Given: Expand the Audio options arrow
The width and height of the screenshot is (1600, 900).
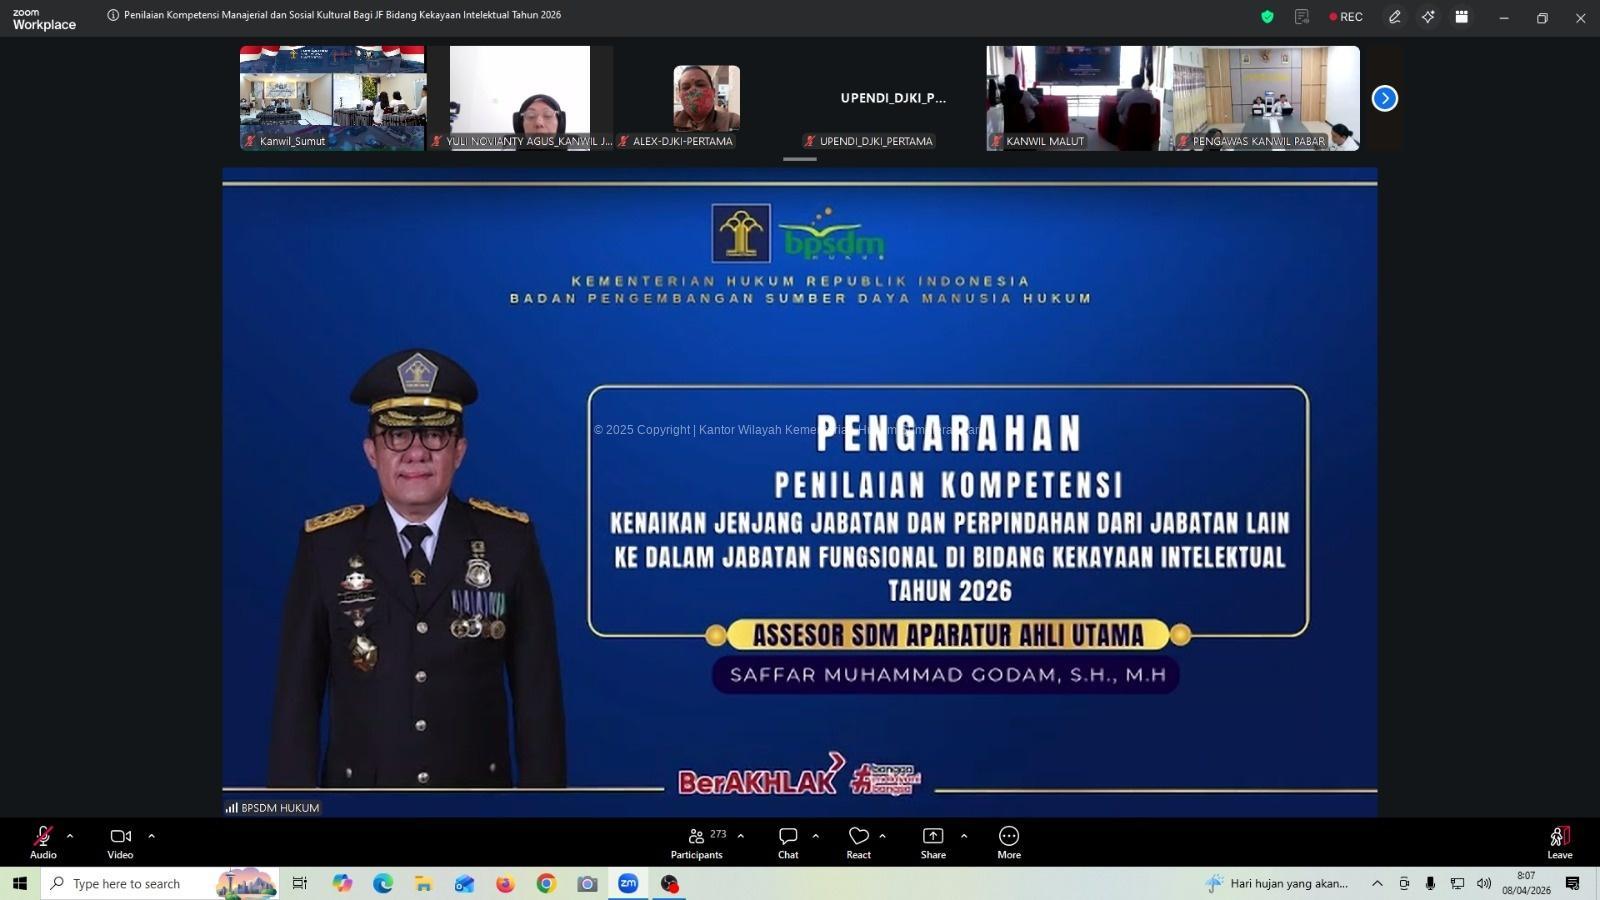Looking at the screenshot, I should pos(70,836).
